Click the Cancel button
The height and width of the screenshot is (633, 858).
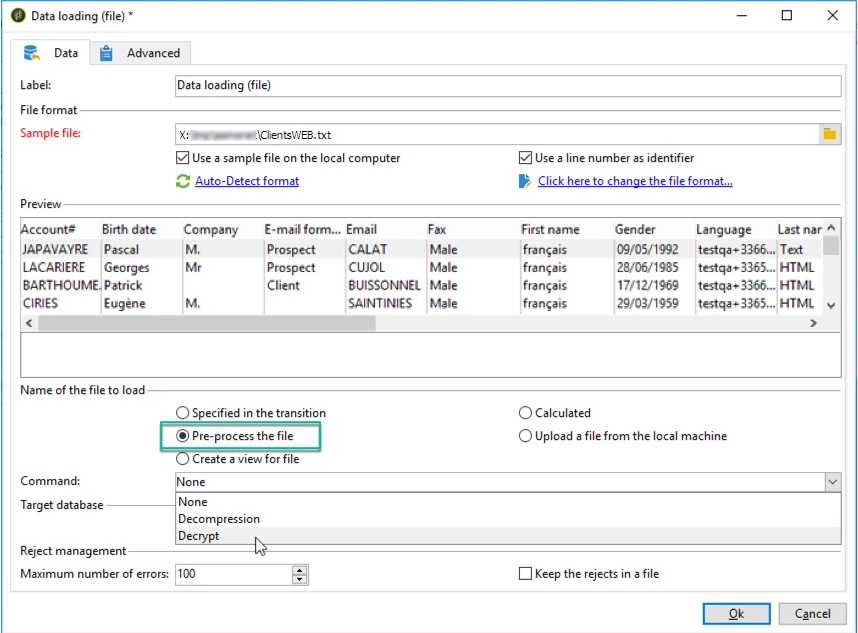813,614
